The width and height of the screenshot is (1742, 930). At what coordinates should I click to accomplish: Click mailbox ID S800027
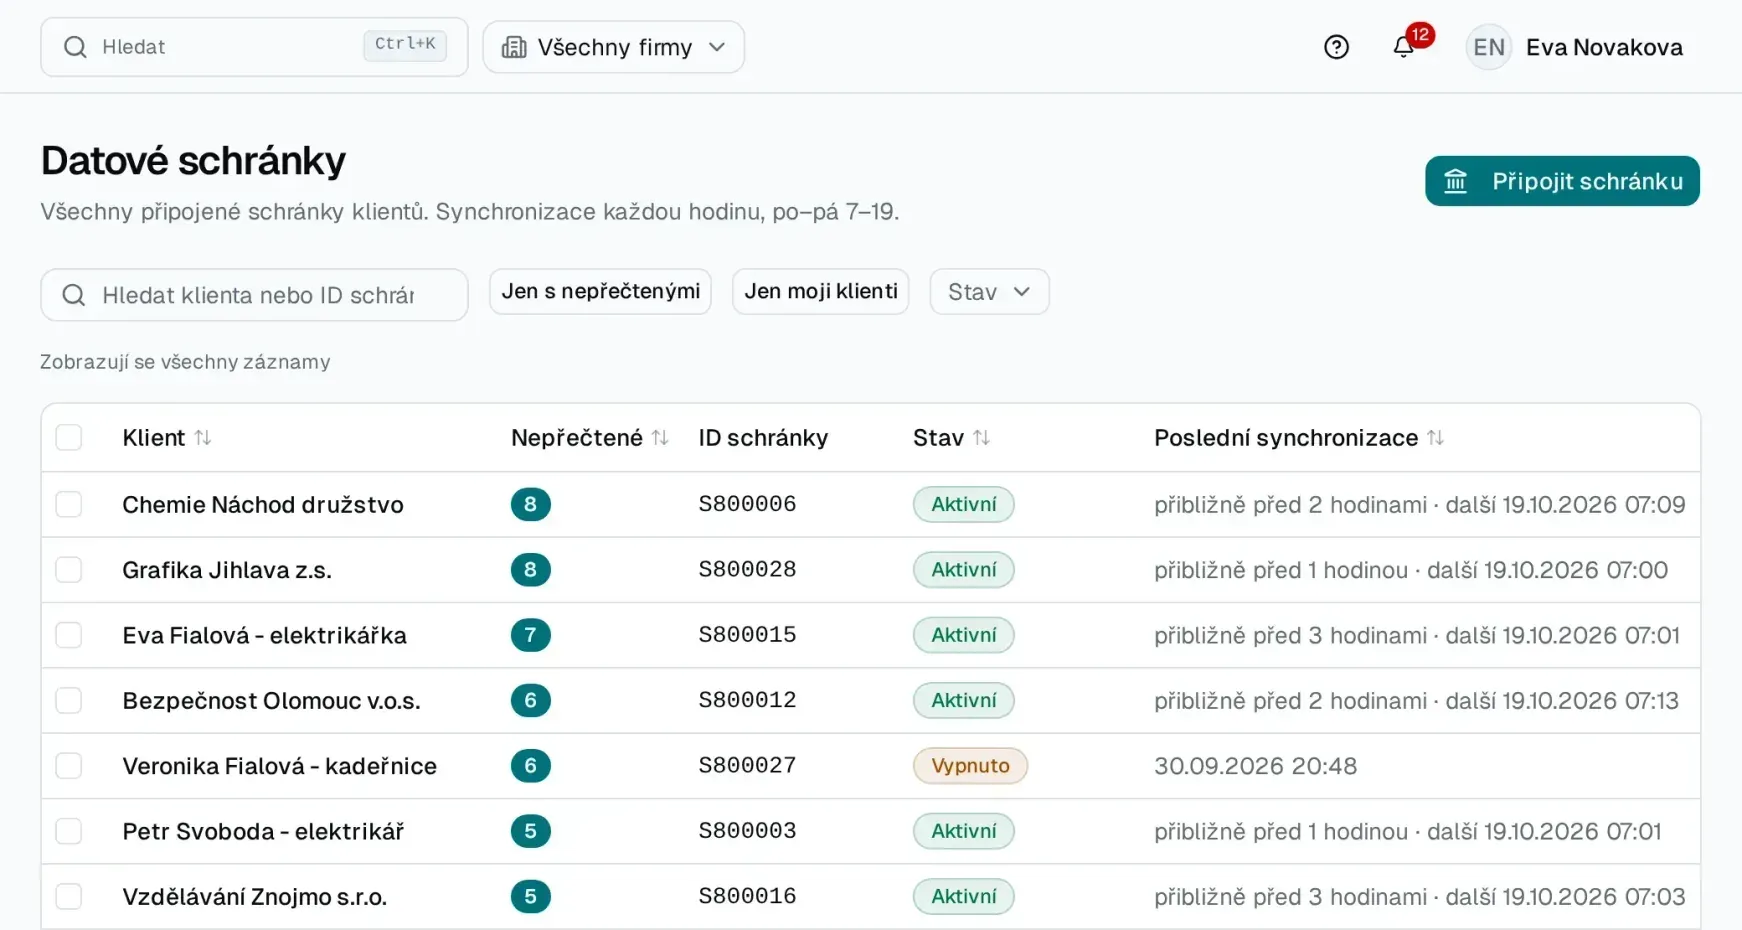pos(747,766)
